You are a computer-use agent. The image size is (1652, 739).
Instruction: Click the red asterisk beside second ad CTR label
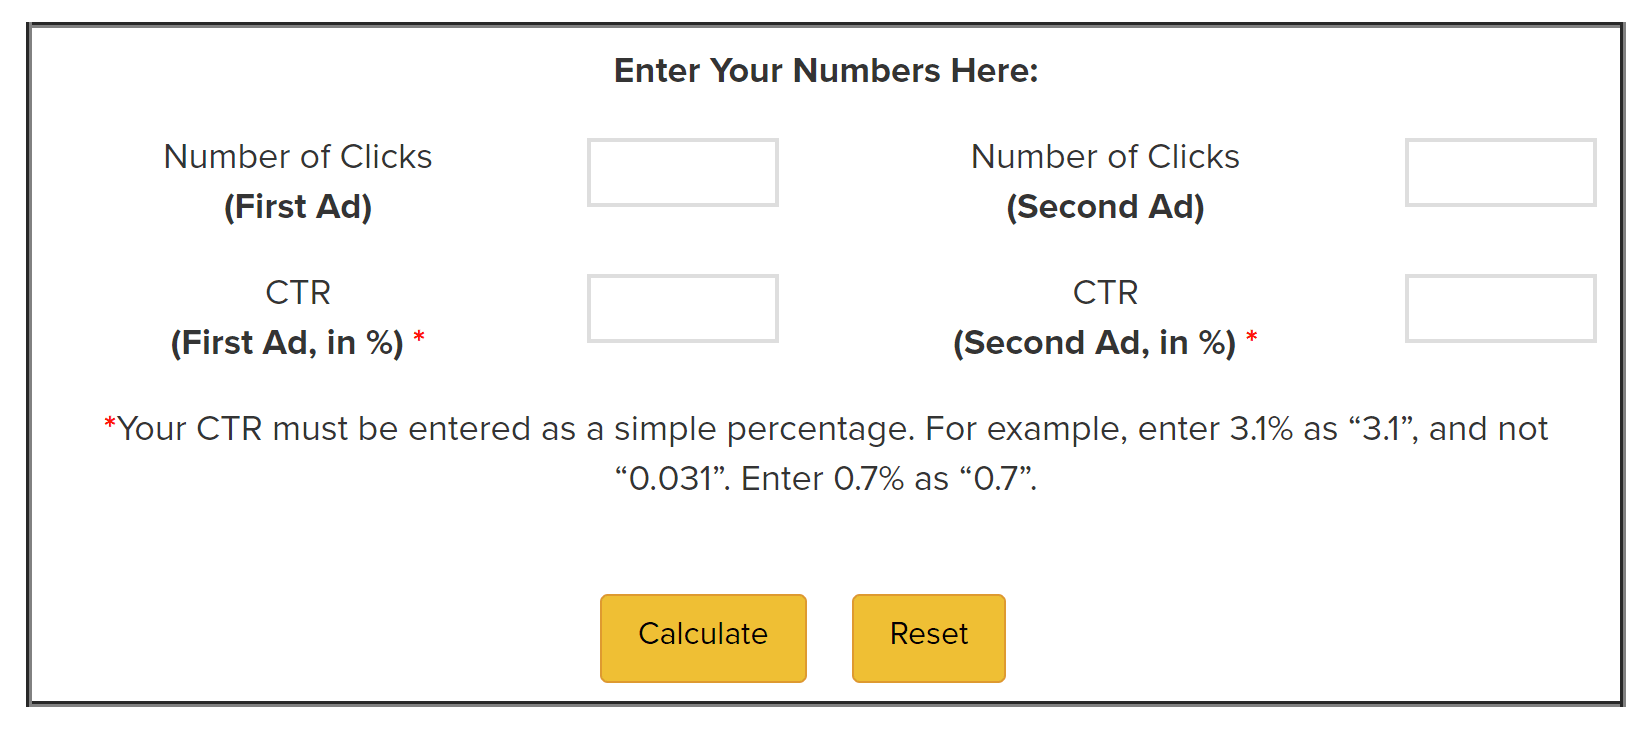pyautogui.click(x=1251, y=338)
